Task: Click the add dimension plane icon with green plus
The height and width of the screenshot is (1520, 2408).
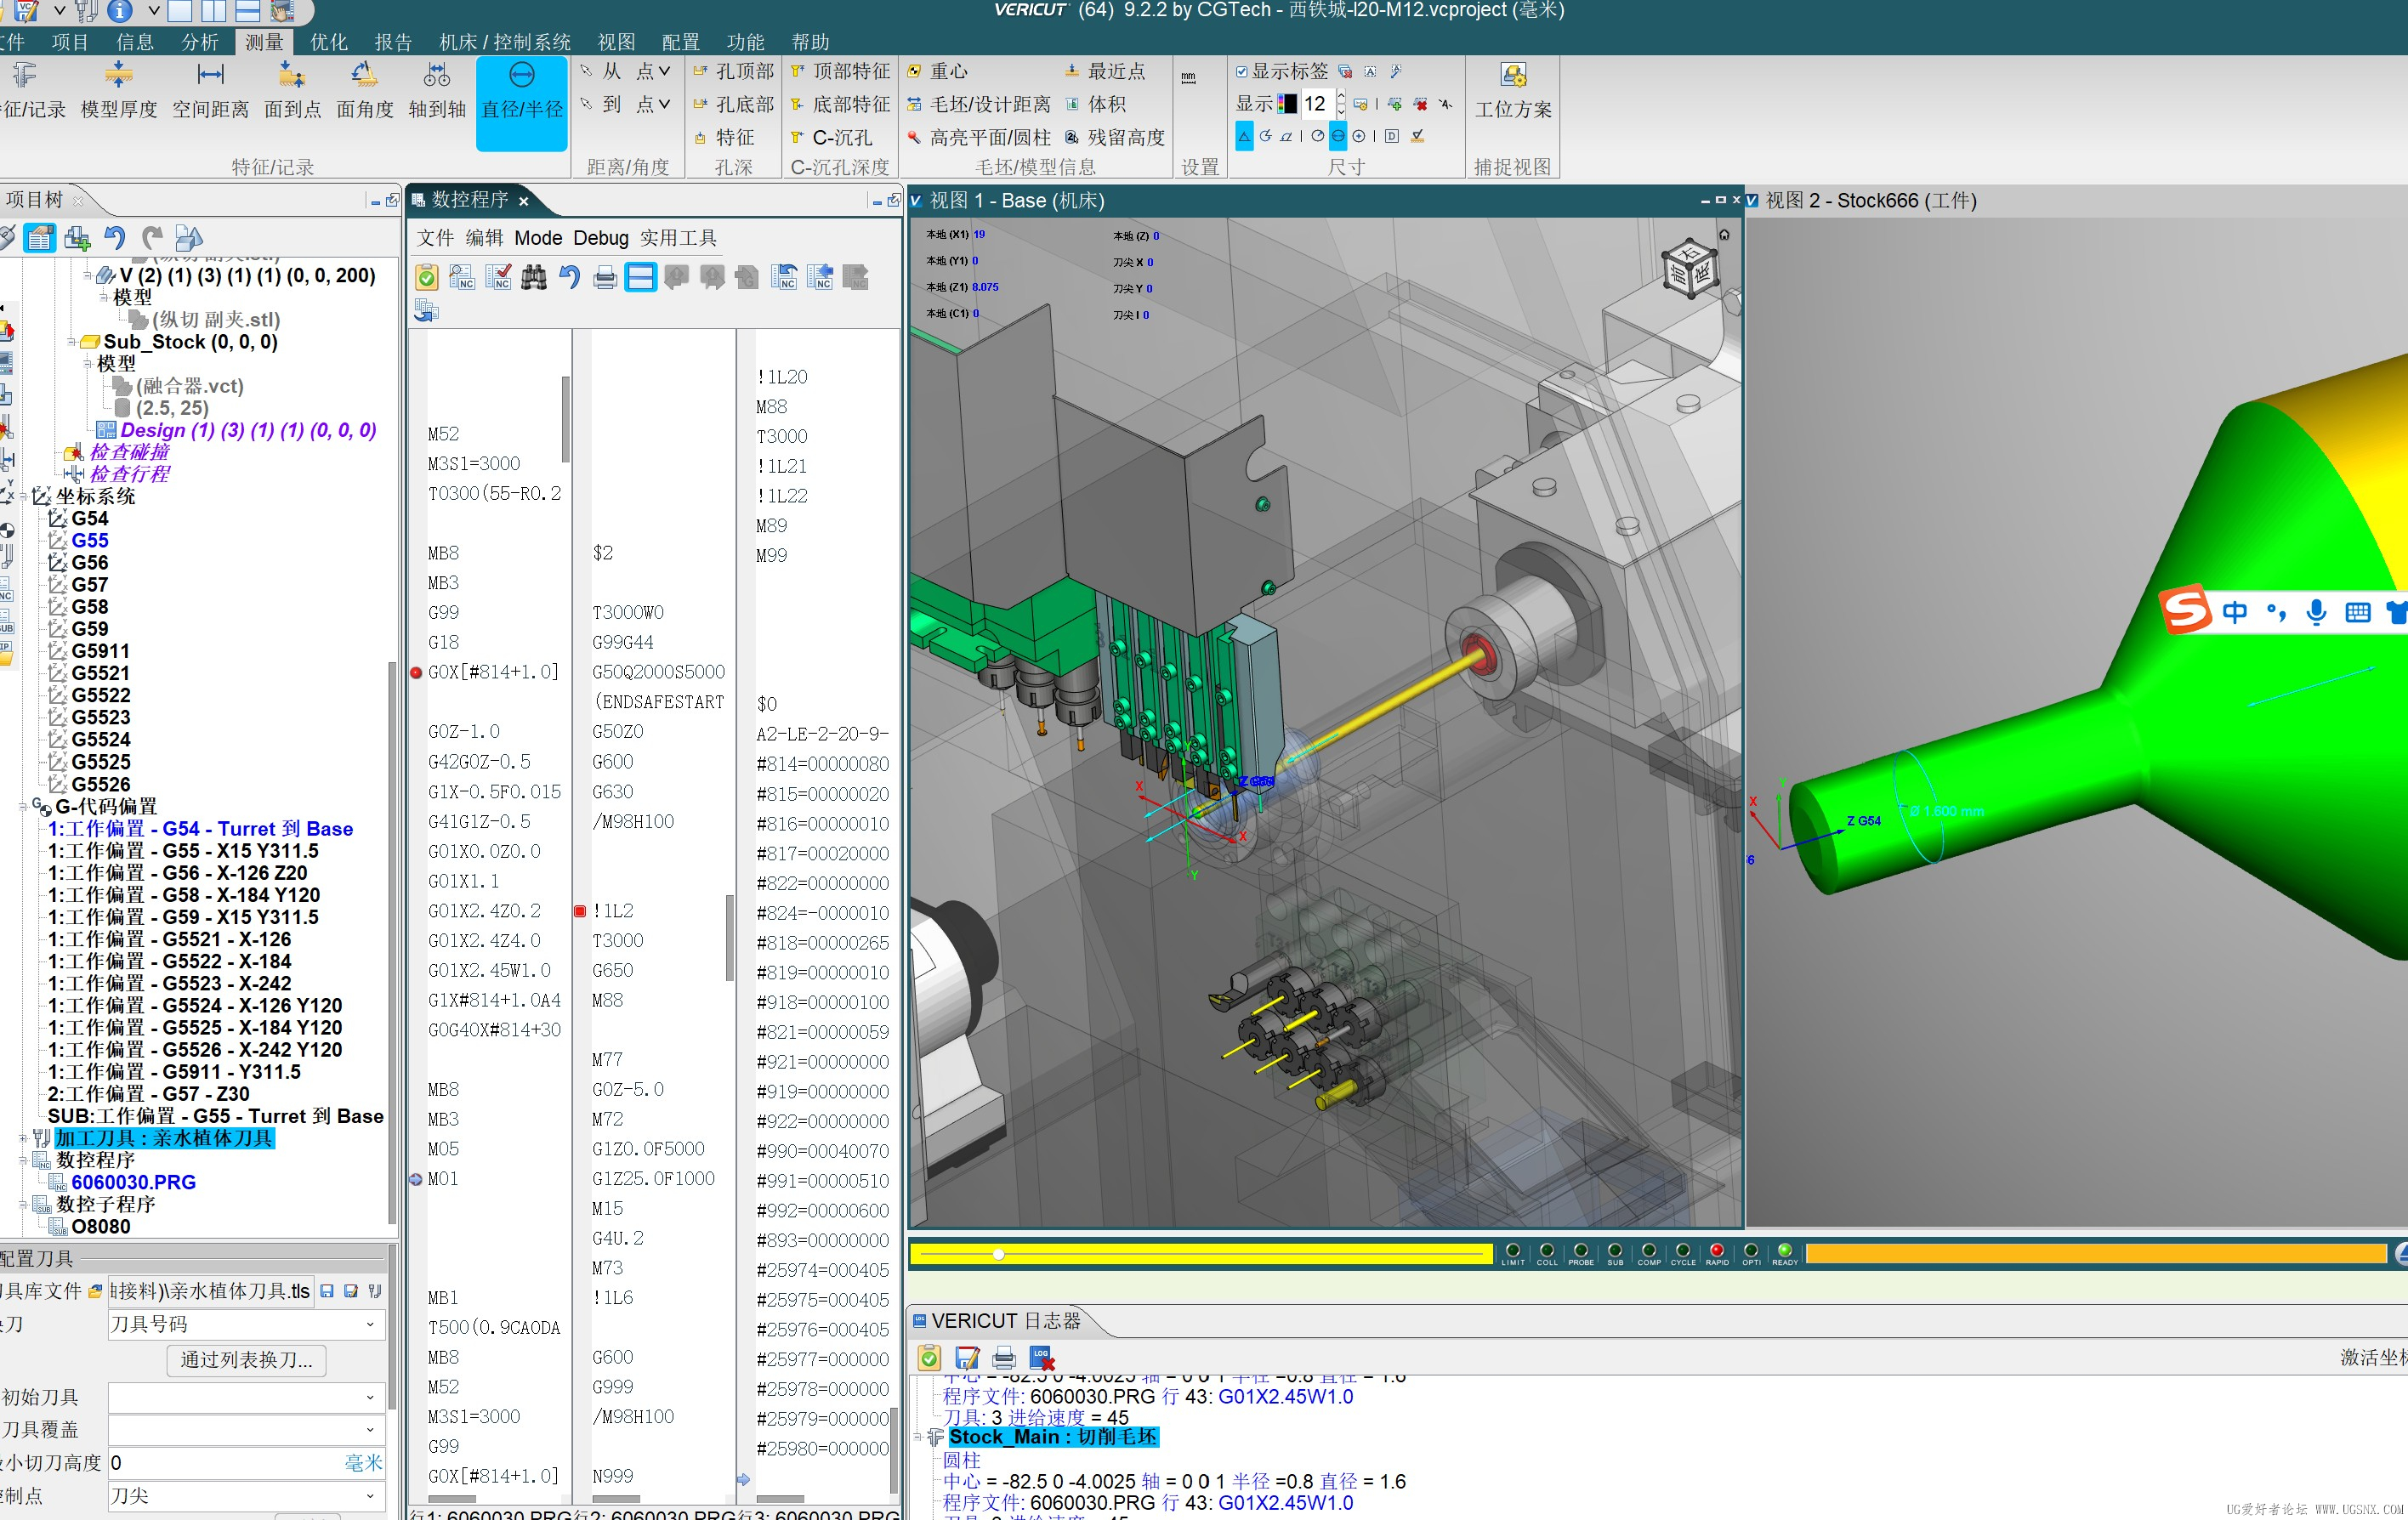Action: click(1394, 104)
